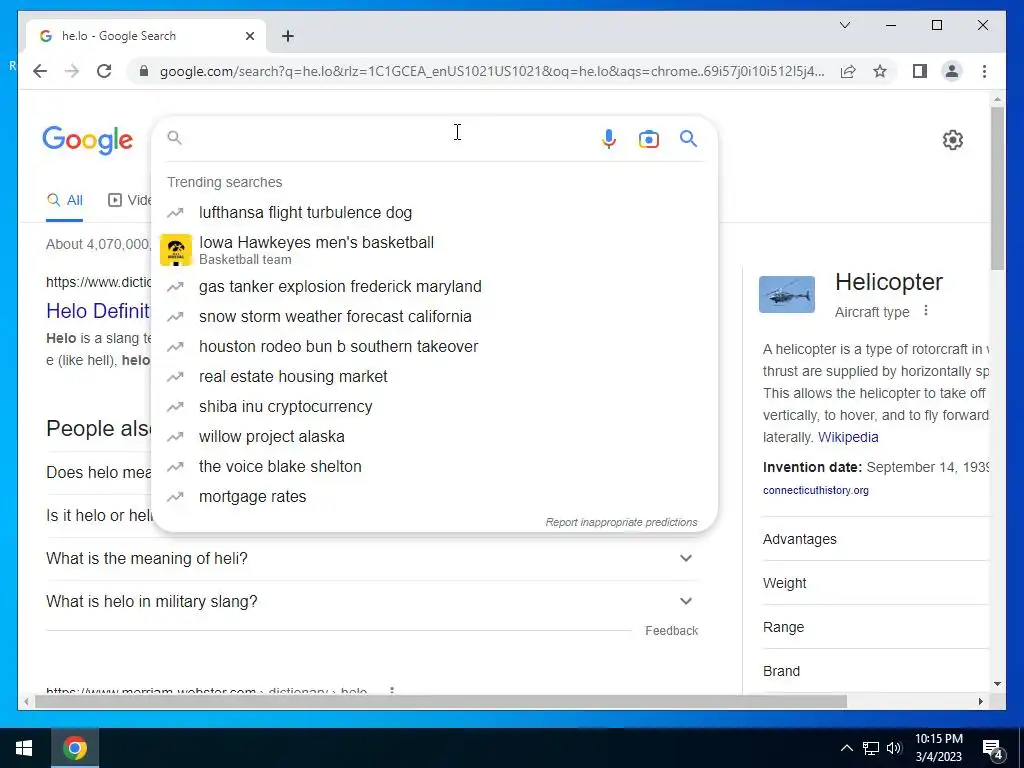Click the blue magnifier search button
Viewport: 1024px width, 768px height.
pos(688,138)
